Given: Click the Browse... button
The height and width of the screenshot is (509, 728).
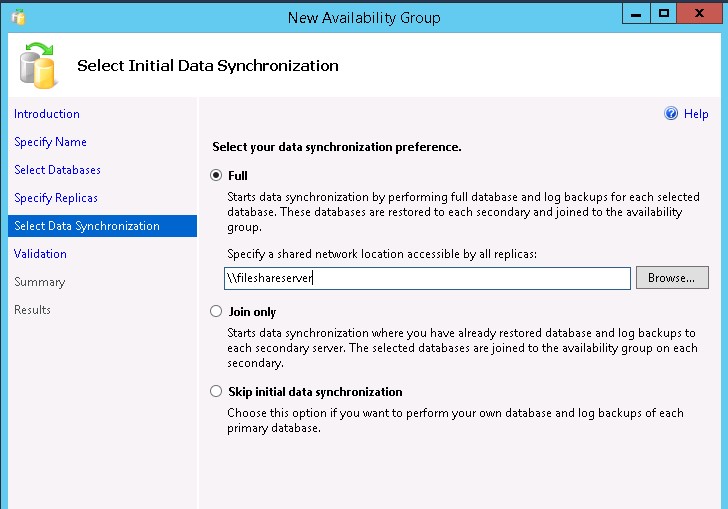Looking at the screenshot, I should 672,278.
